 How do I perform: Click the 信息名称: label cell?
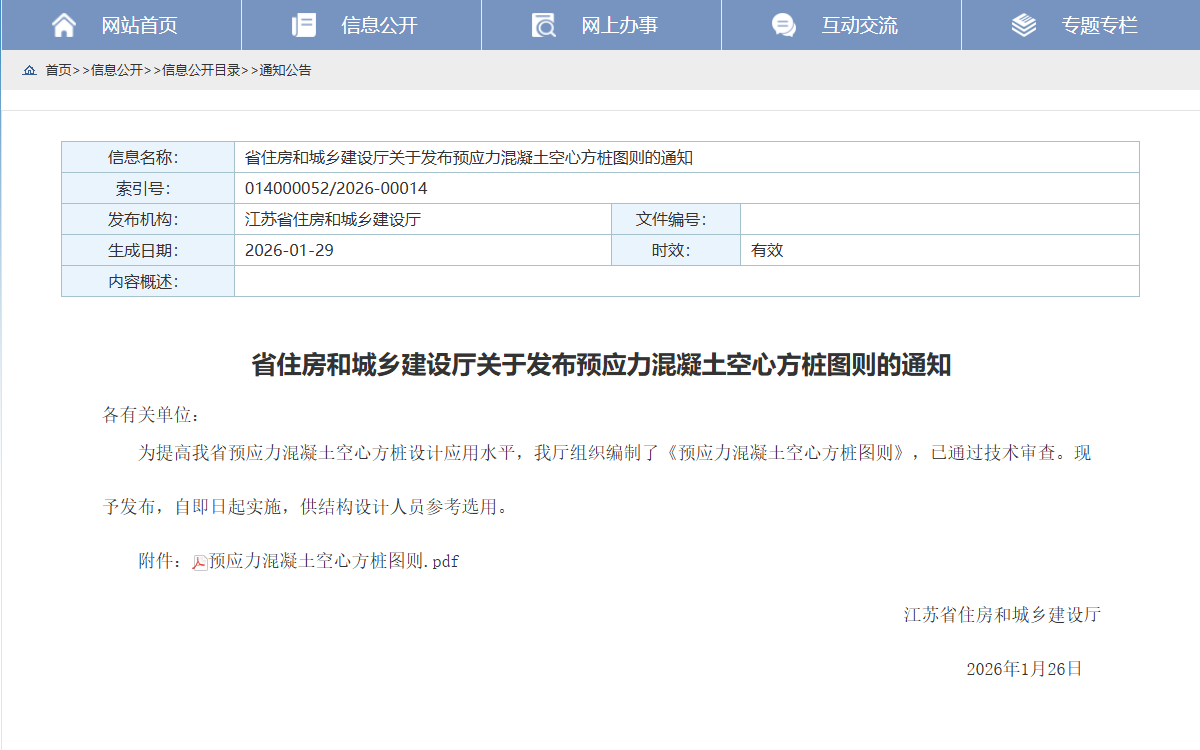148,157
